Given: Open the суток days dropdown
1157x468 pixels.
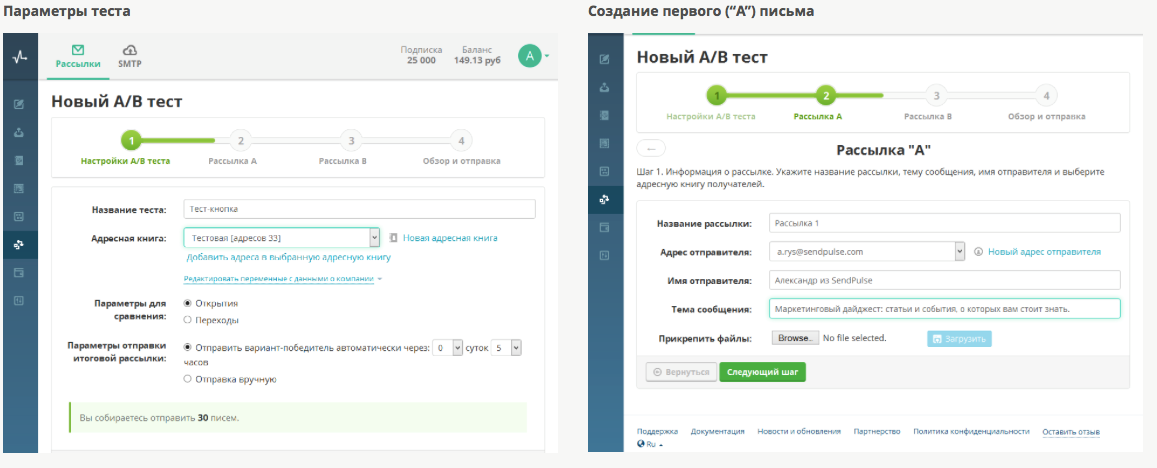Looking at the screenshot, I should (x=448, y=348).
